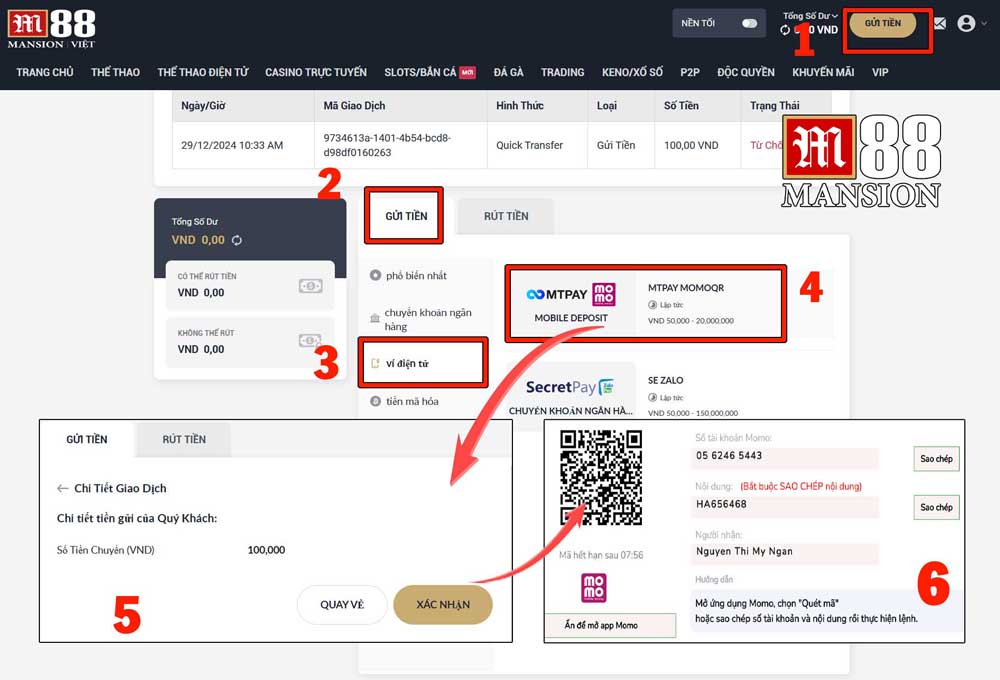Open THỂ THAO menu

click(x=115, y=72)
